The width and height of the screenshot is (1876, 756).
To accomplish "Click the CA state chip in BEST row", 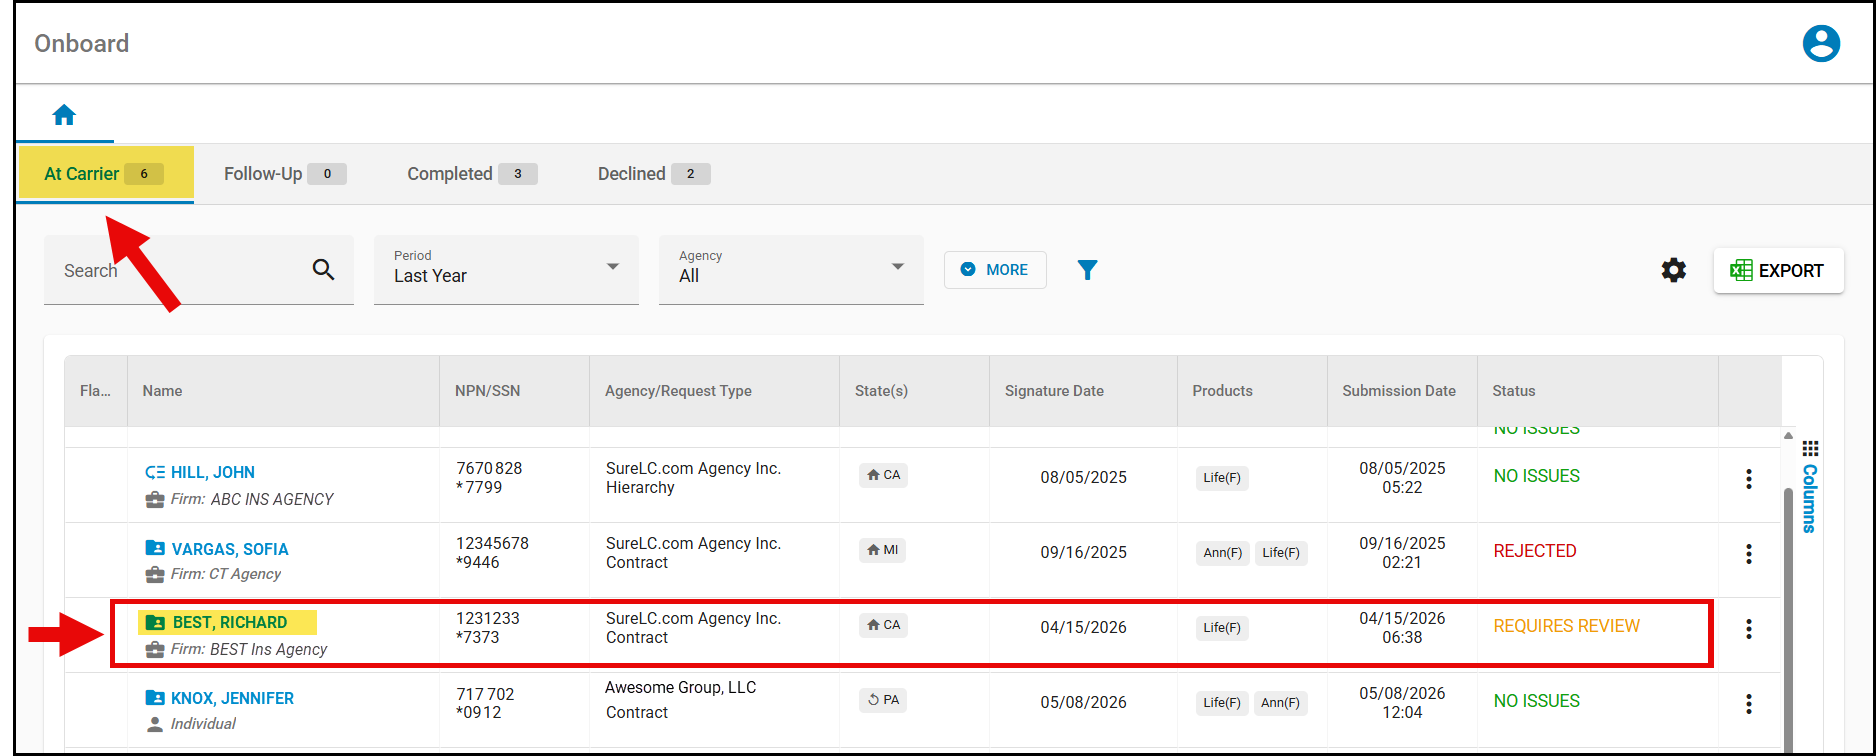I will [883, 625].
